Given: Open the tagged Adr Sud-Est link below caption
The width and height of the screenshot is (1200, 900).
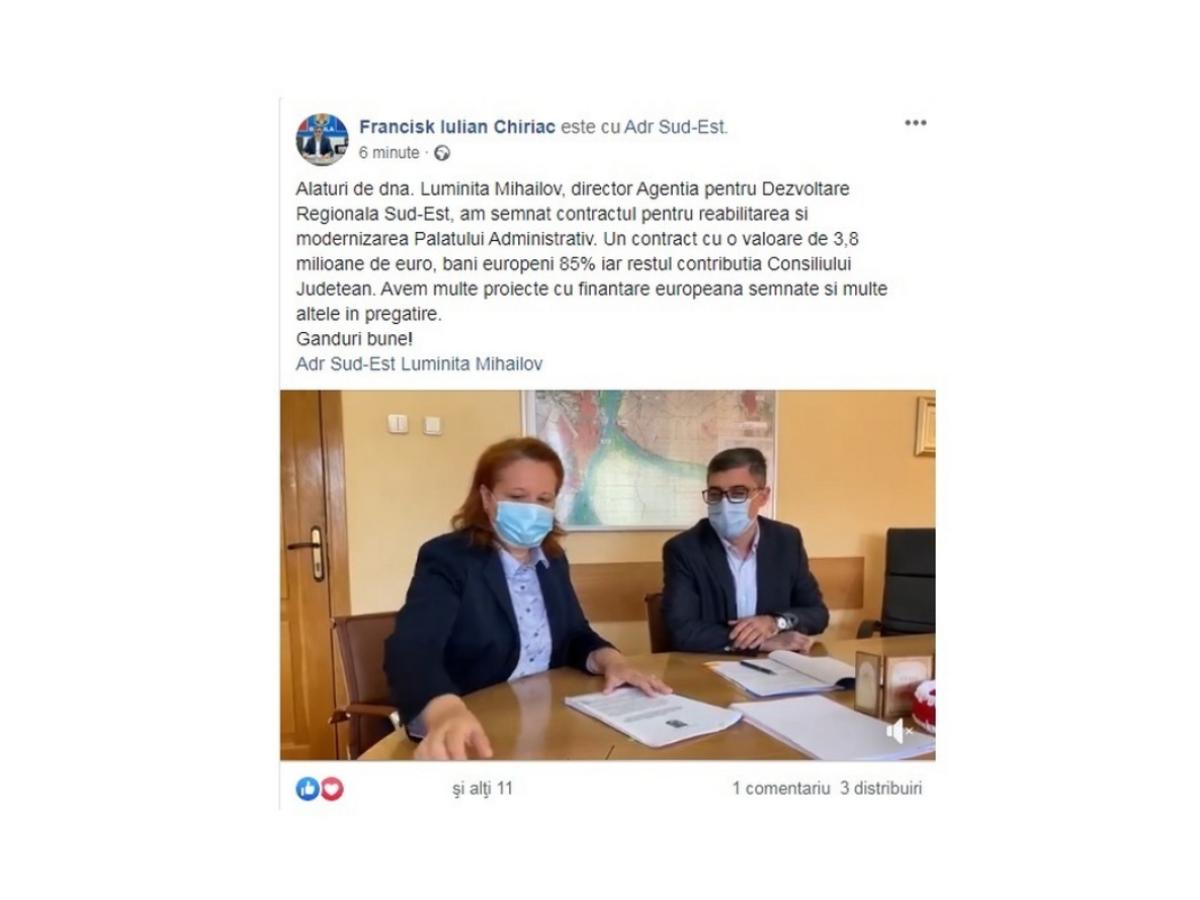Looking at the screenshot, I should [346, 364].
